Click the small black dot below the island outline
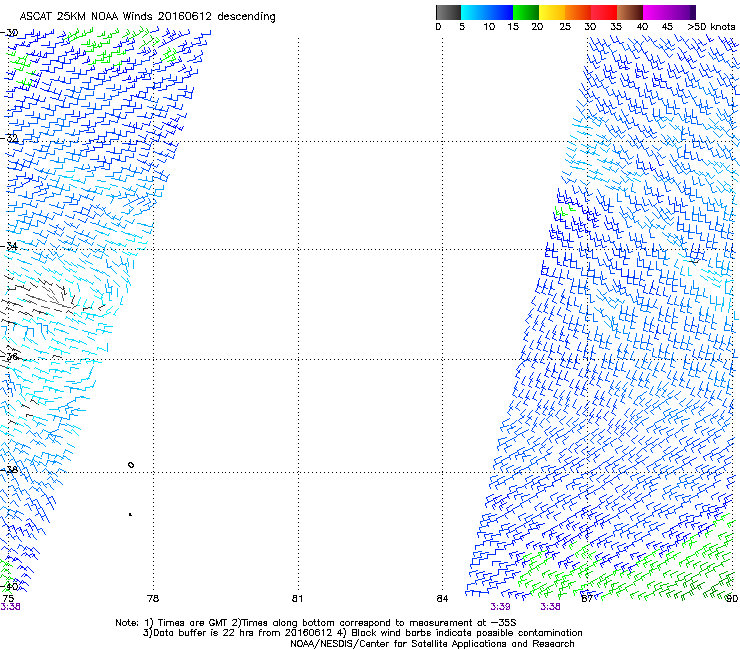Viewport: 740px width, 650px height. (x=130, y=514)
